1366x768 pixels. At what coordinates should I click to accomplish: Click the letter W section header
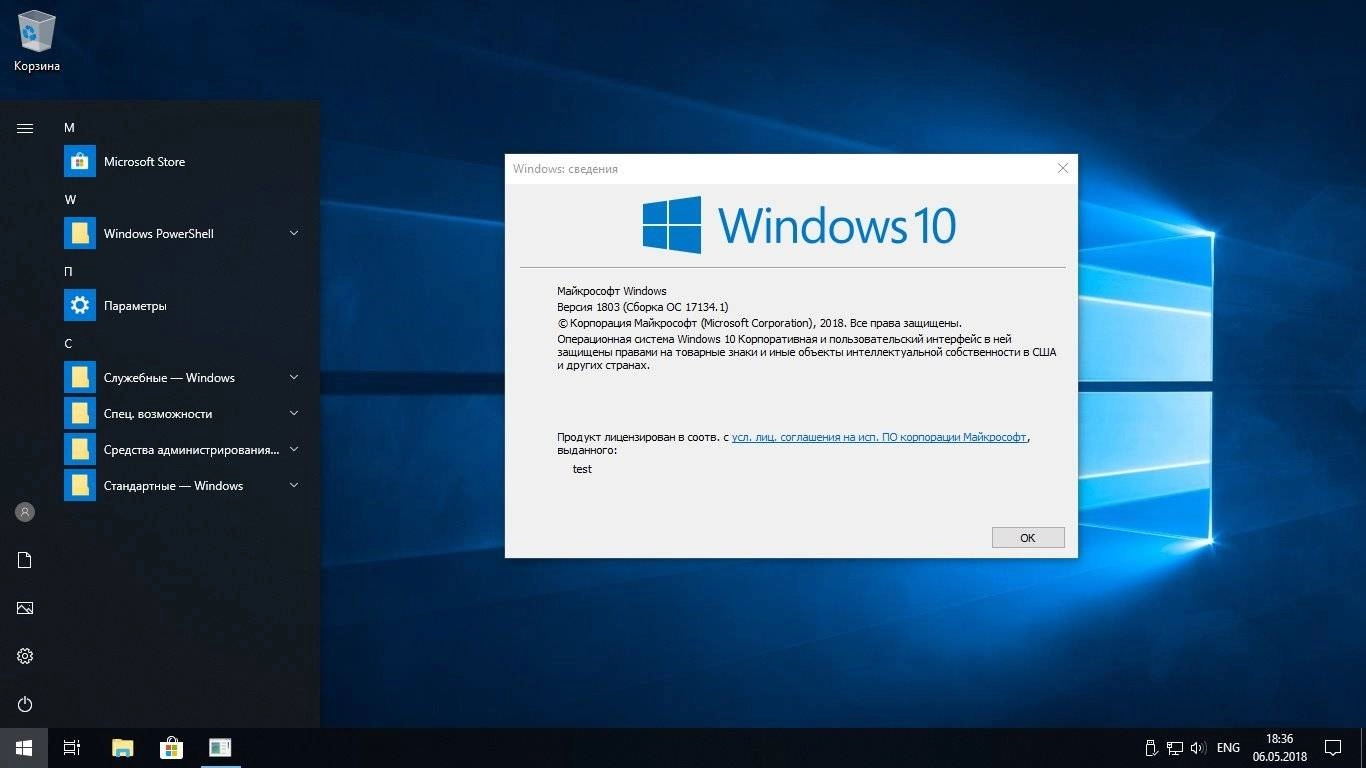70,200
